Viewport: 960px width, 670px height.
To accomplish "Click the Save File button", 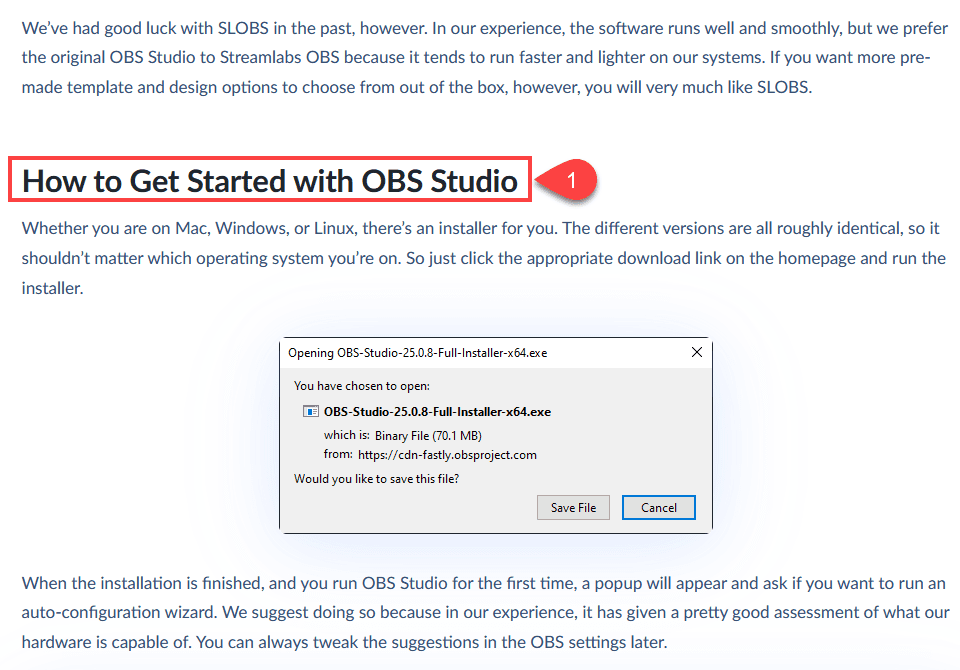I will click(x=573, y=507).
